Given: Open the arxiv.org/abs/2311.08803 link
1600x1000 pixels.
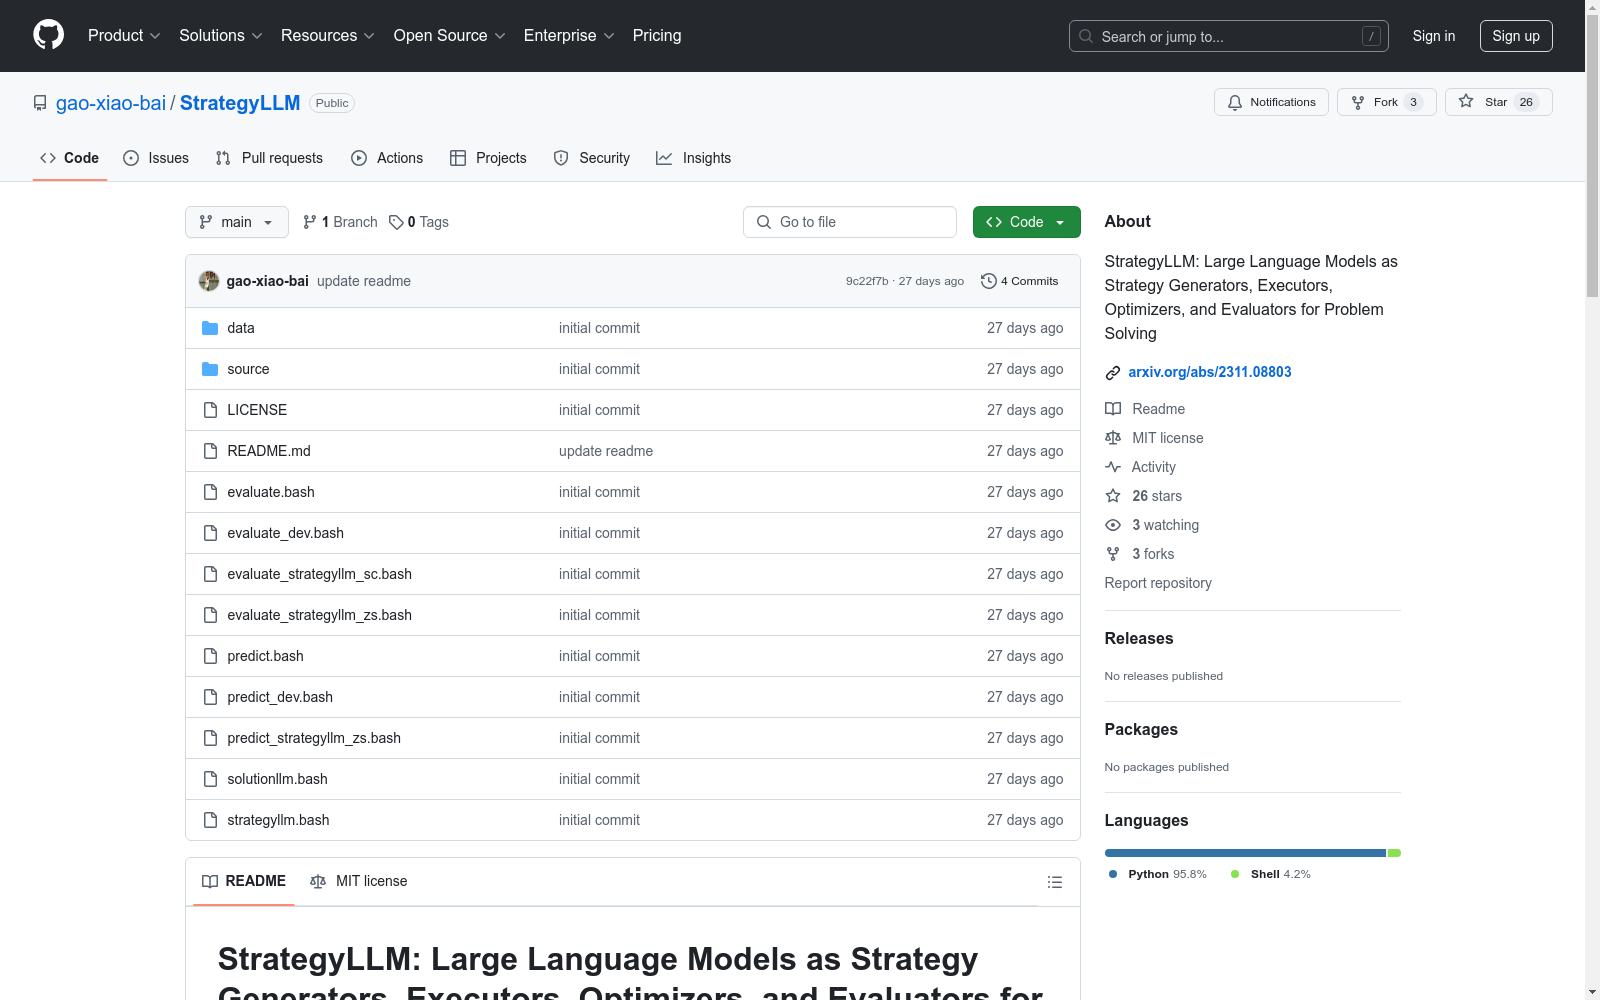Looking at the screenshot, I should tap(1210, 372).
